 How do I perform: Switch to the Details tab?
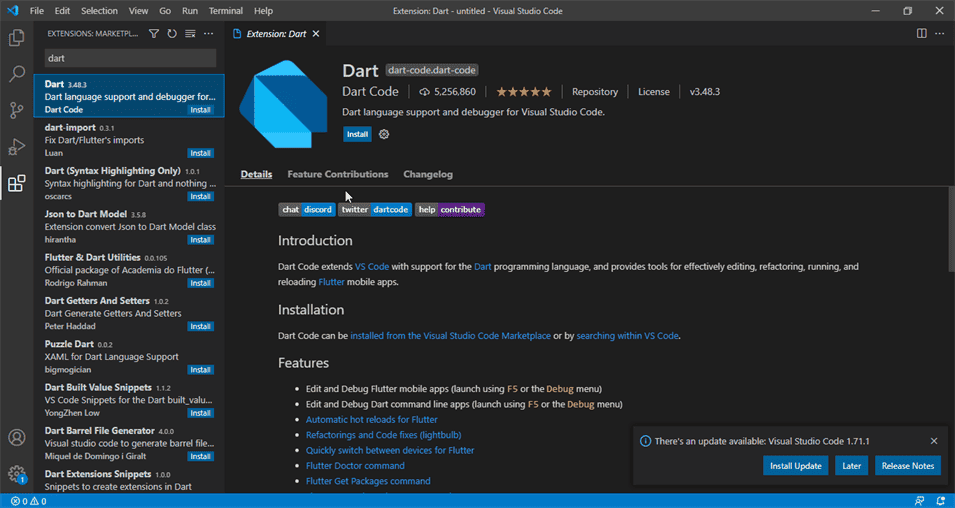point(256,174)
